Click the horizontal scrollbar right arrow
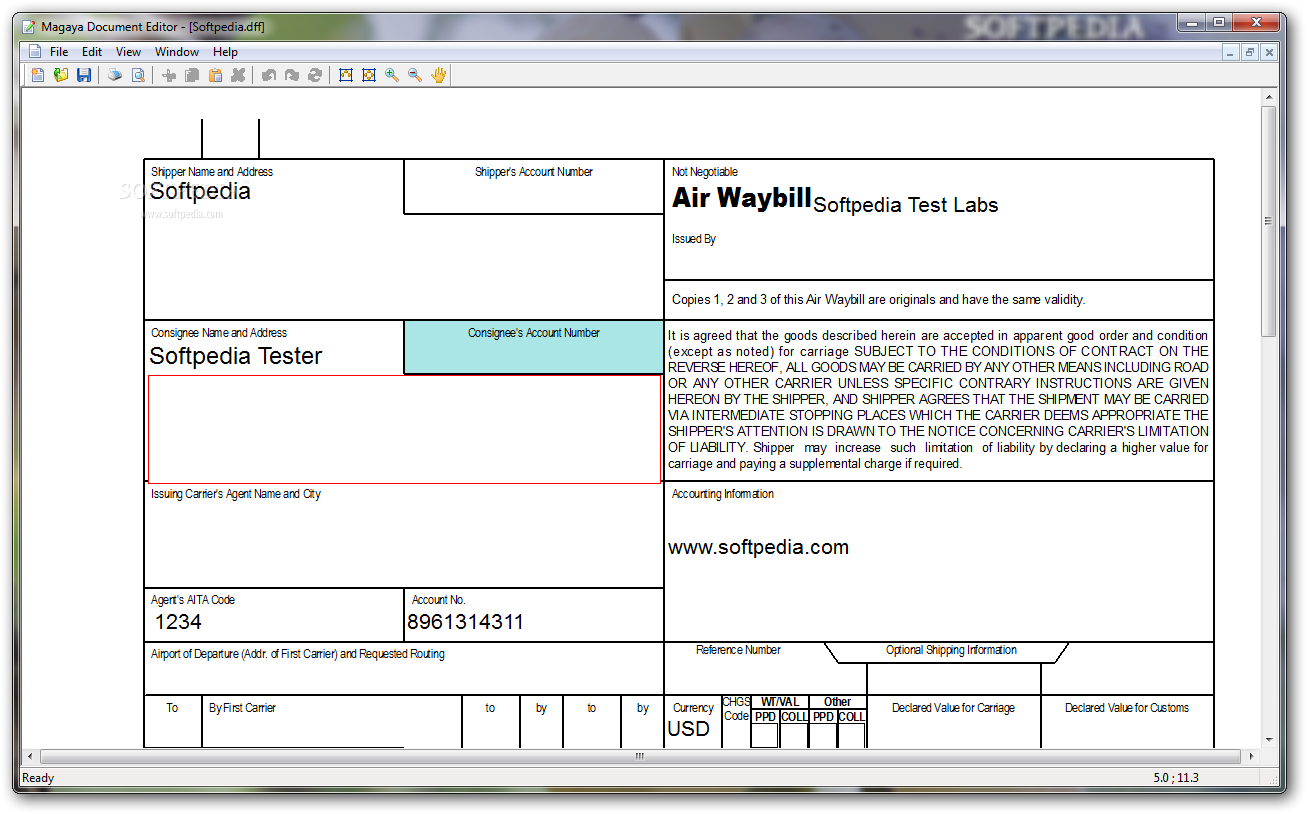1307x814 pixels. pos(1250,756)
